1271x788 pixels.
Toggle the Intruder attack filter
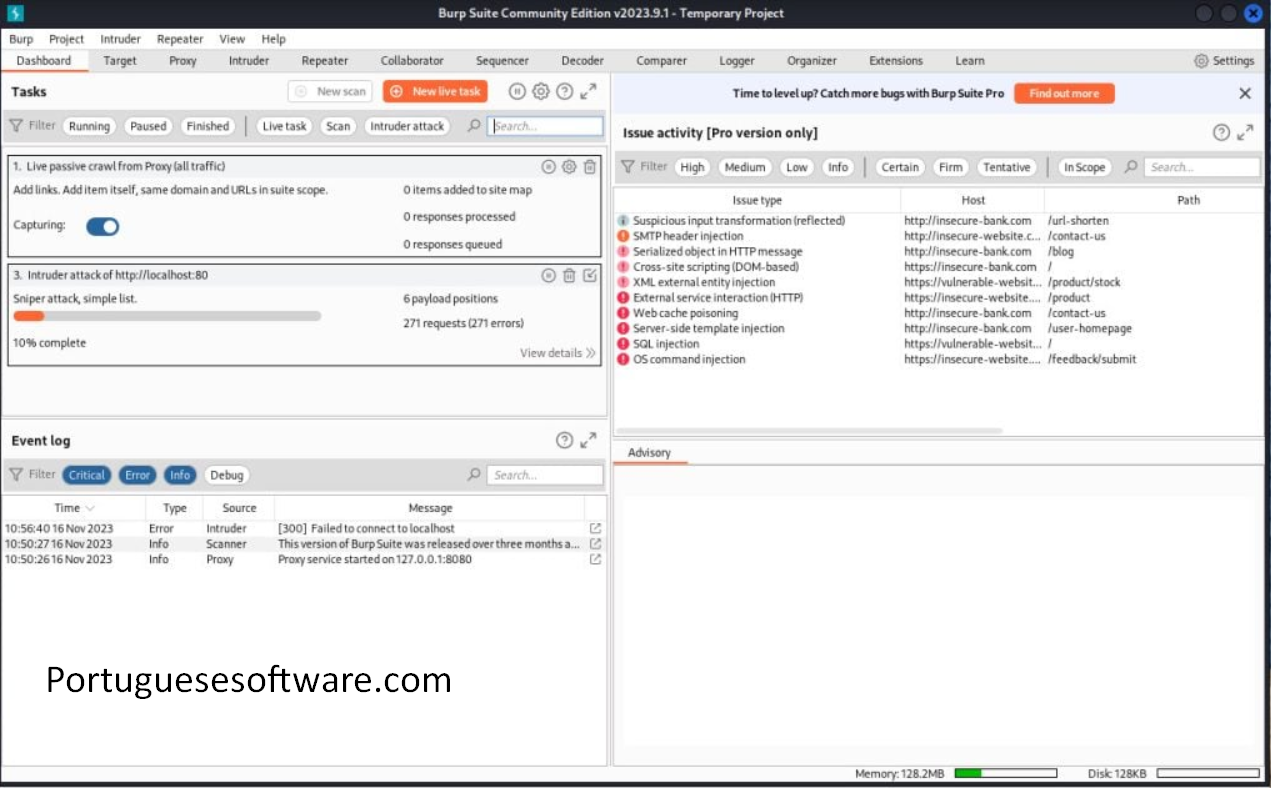(x=407, y=126)
